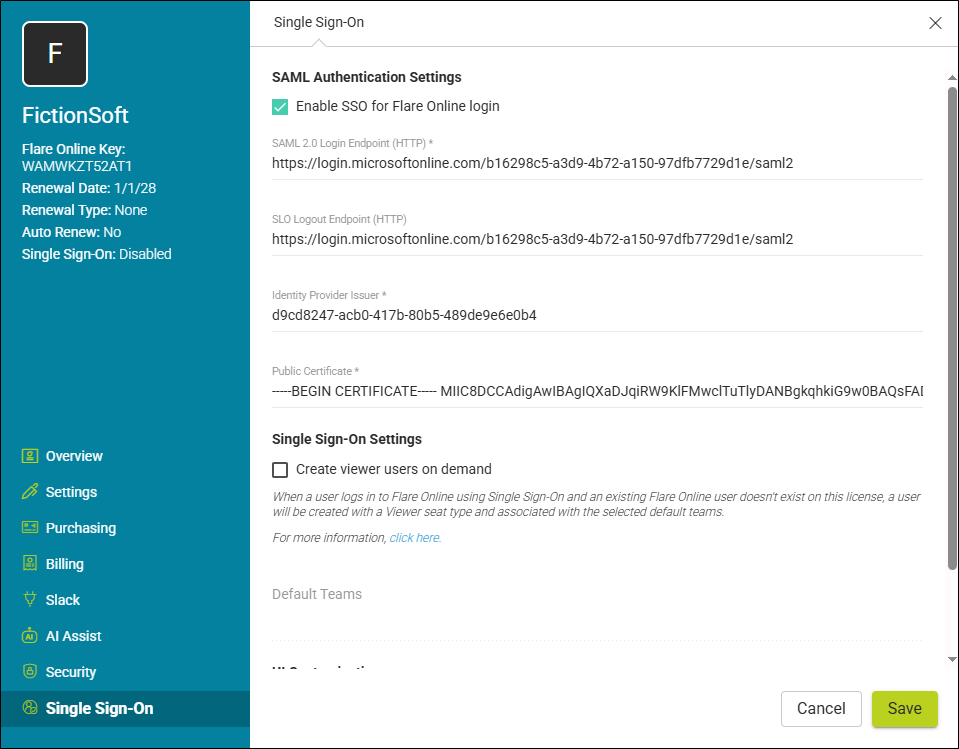This screenshot has height=749, width=959.
Task: Click the FictionSoft license name
Action: pyautogui.click(x=75, y=115)
